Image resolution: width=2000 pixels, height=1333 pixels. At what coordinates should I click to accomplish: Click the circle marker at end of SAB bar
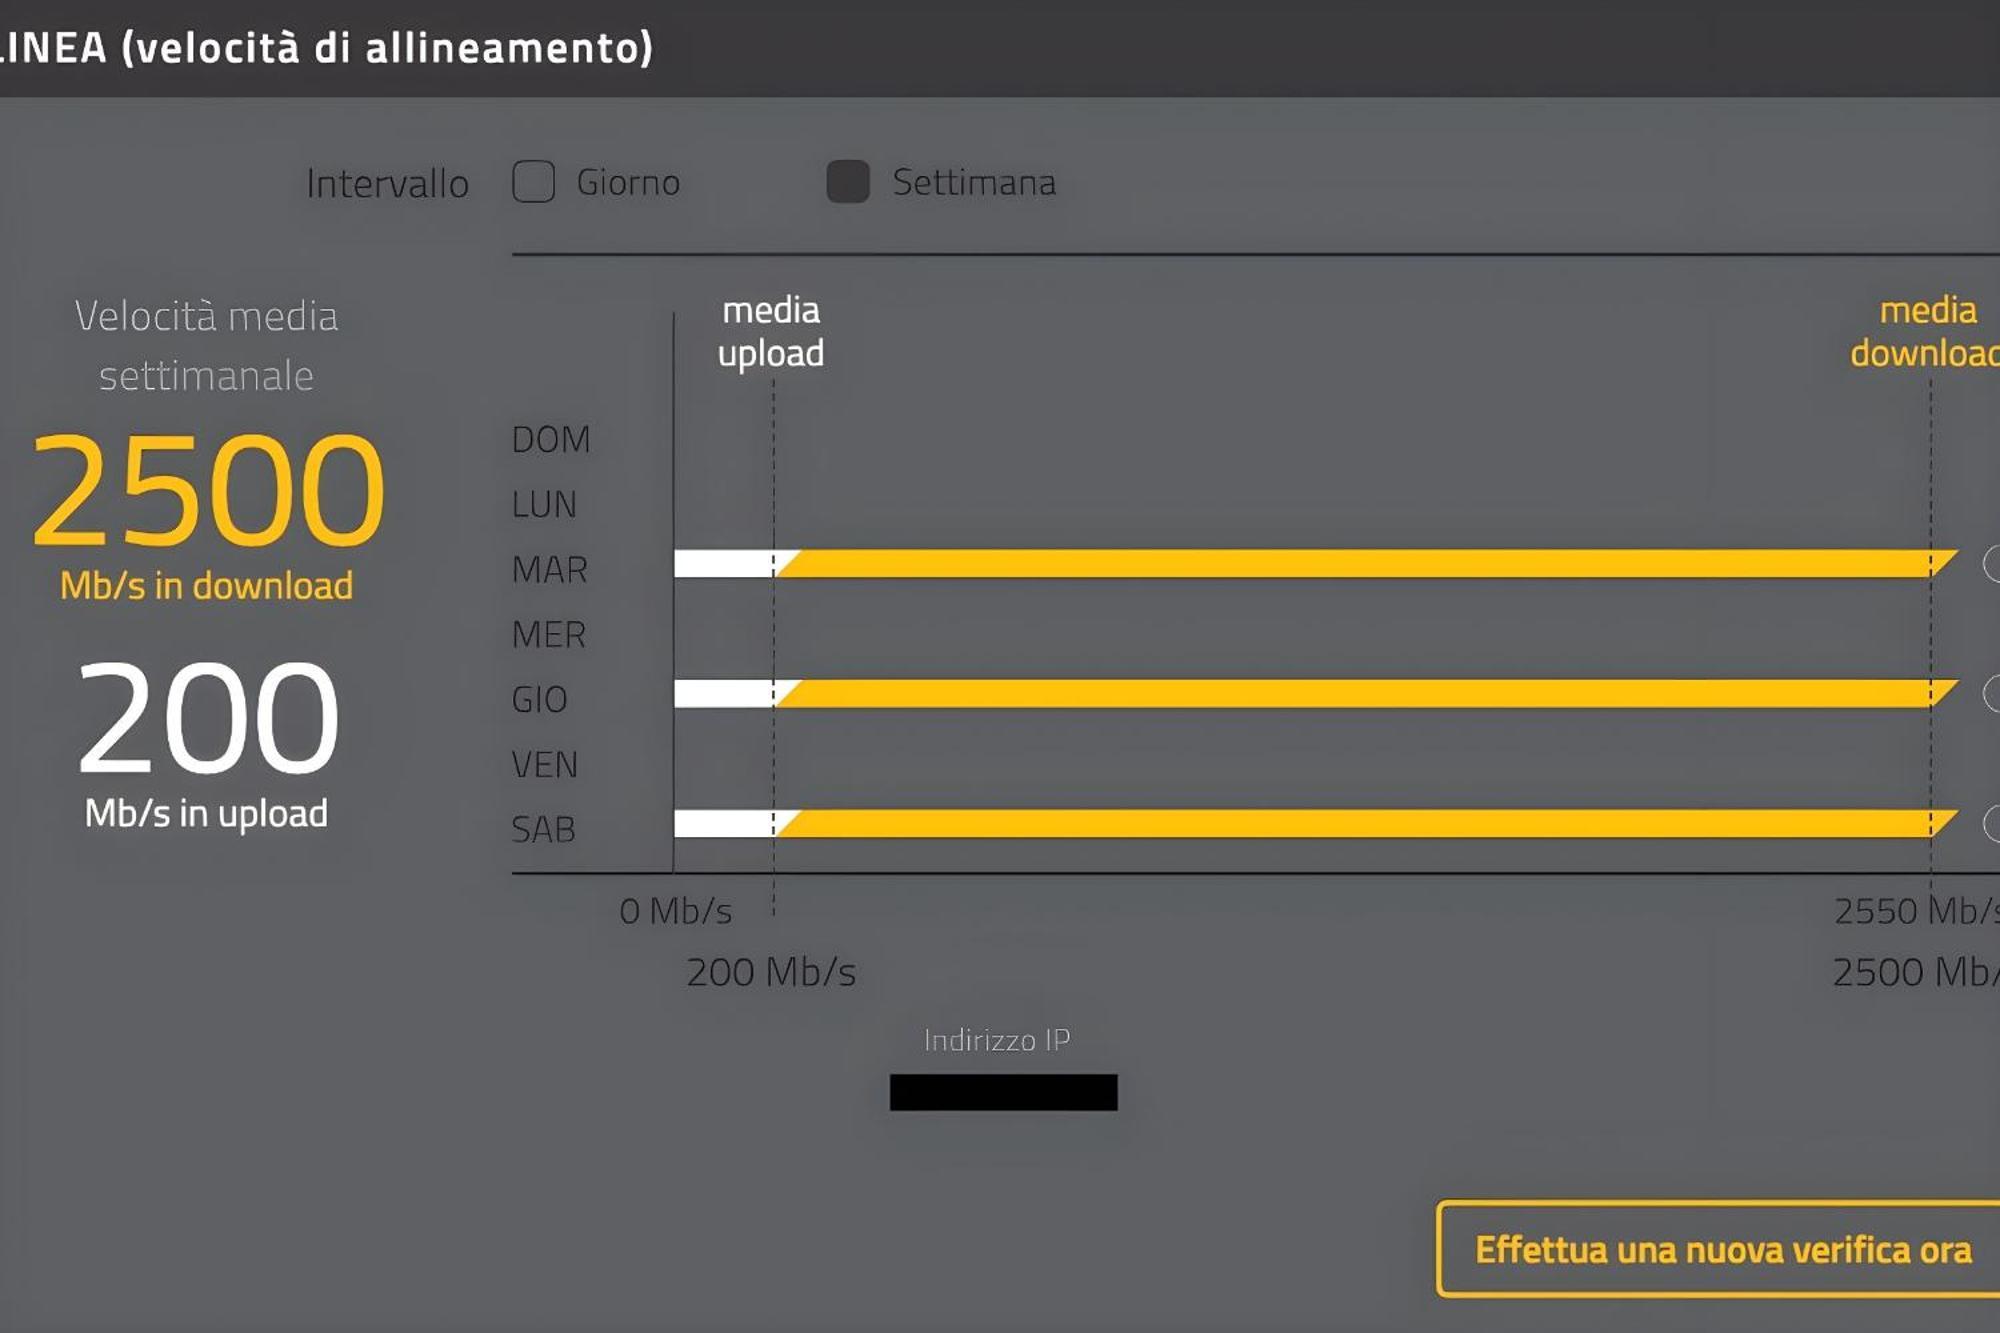pos(1992,823)
